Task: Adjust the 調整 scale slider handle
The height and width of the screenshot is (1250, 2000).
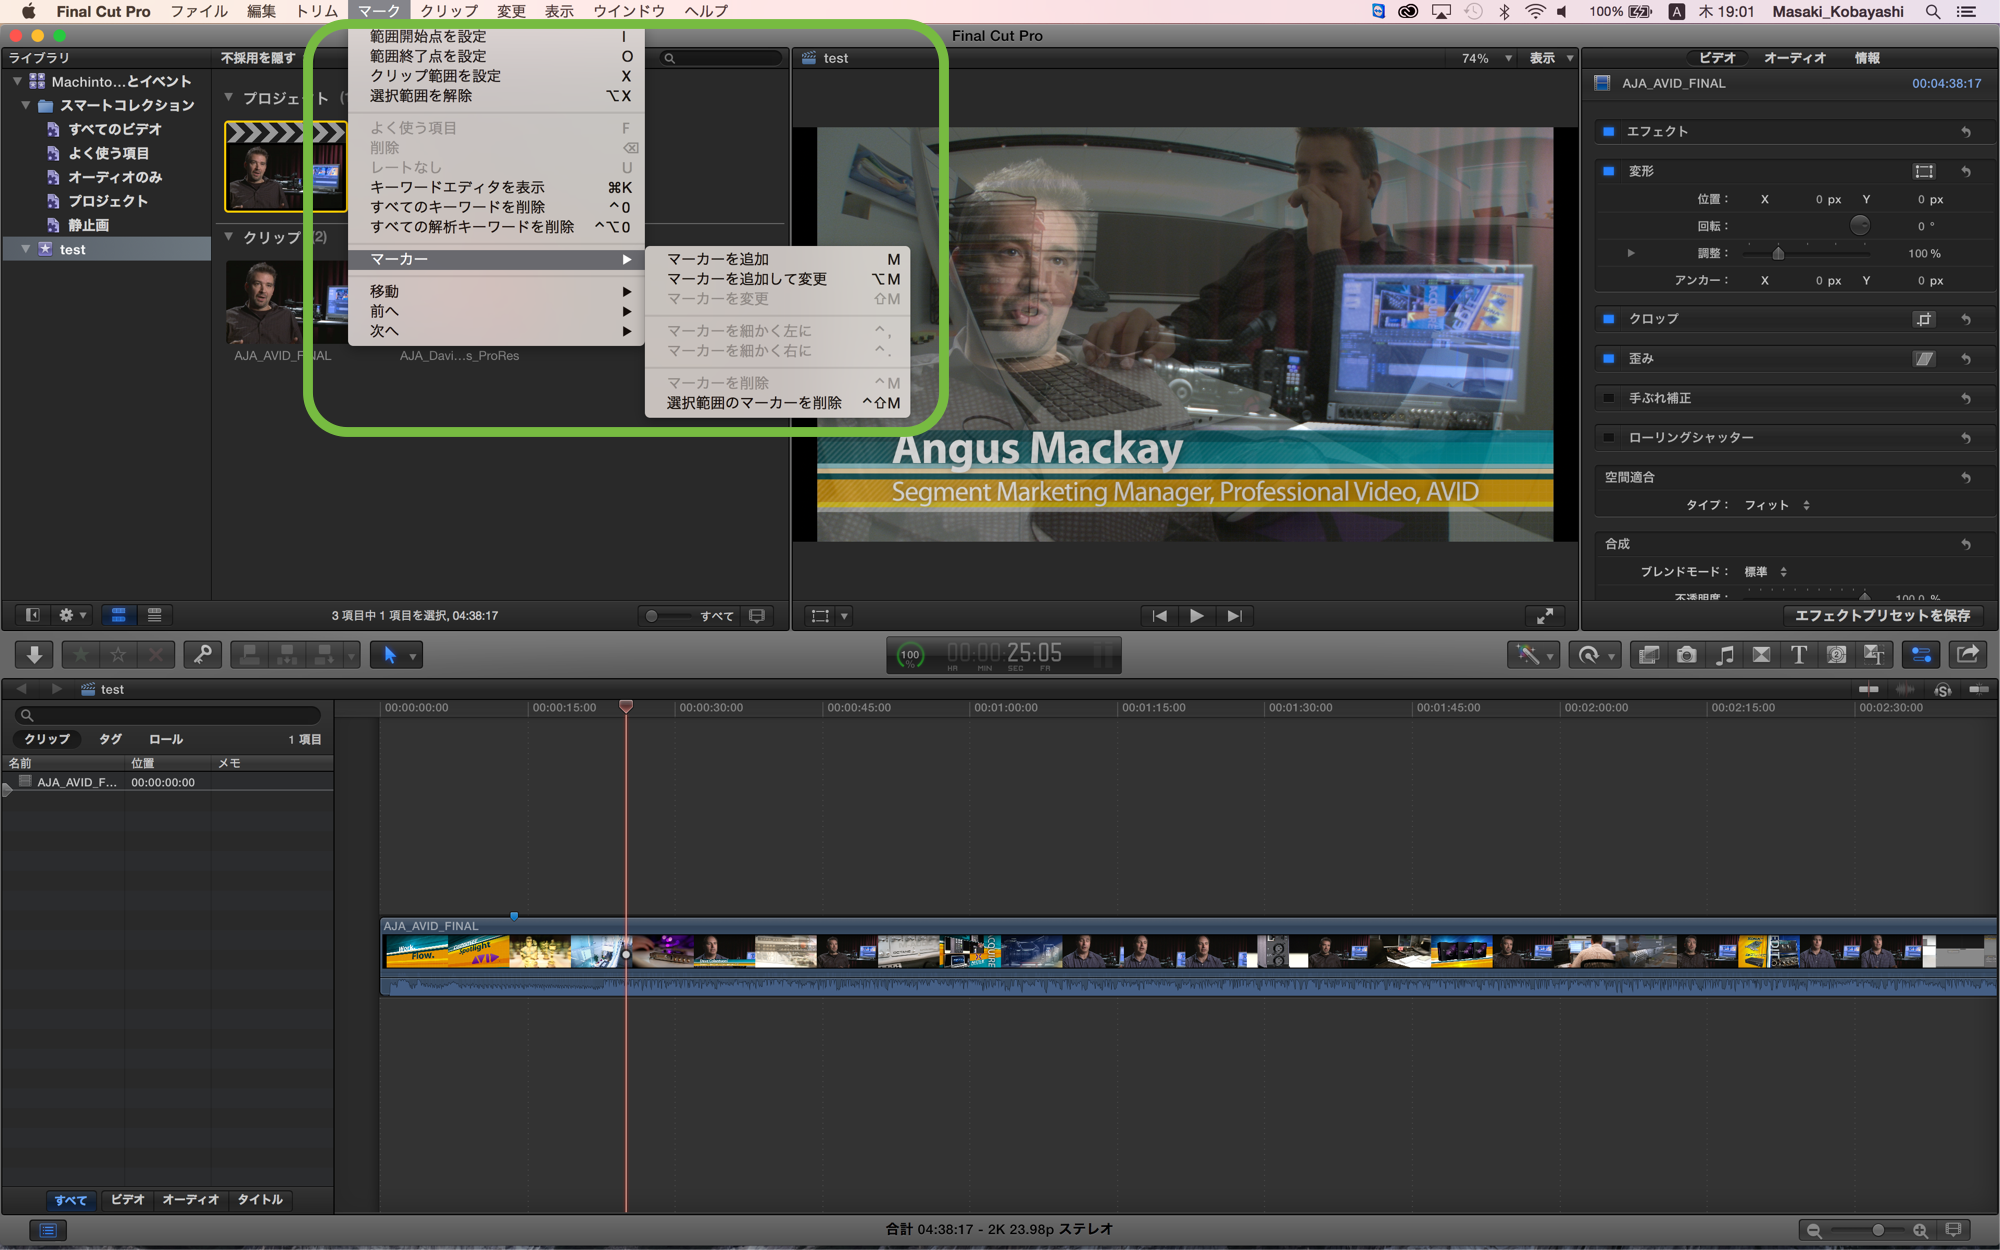Action: (1778, 253)
